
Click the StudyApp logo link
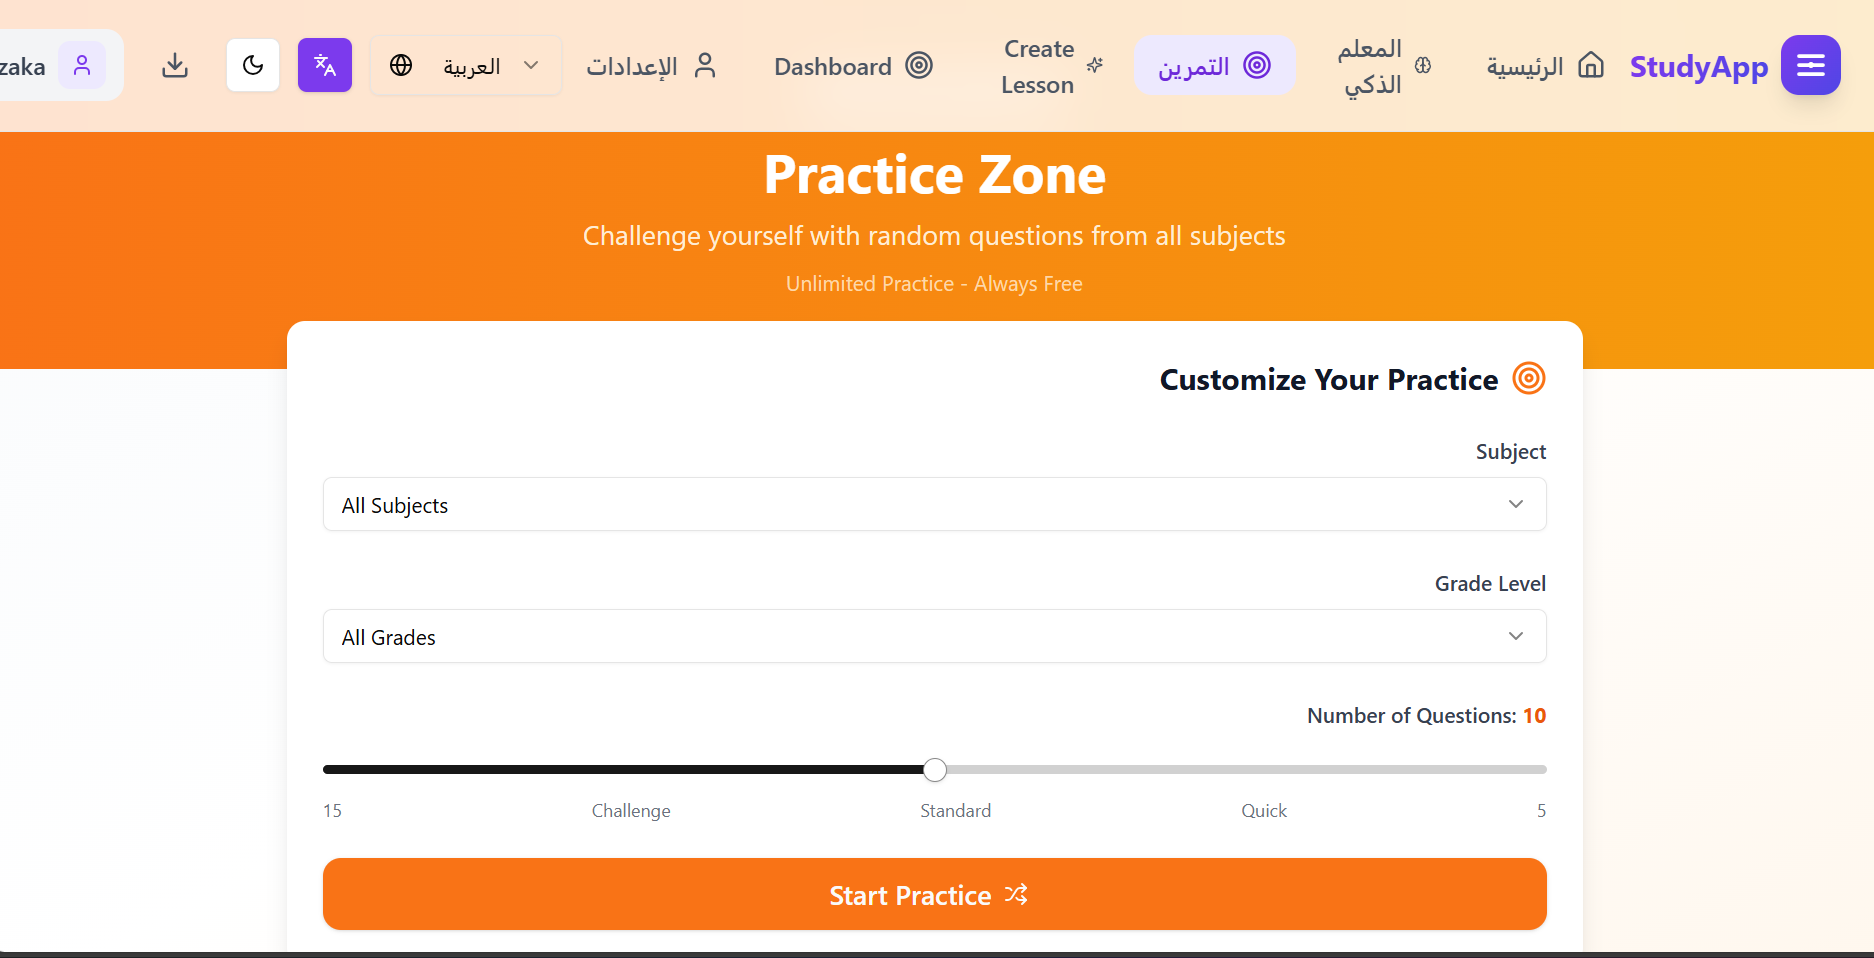pyautogui.click(x=1698, y=66)
